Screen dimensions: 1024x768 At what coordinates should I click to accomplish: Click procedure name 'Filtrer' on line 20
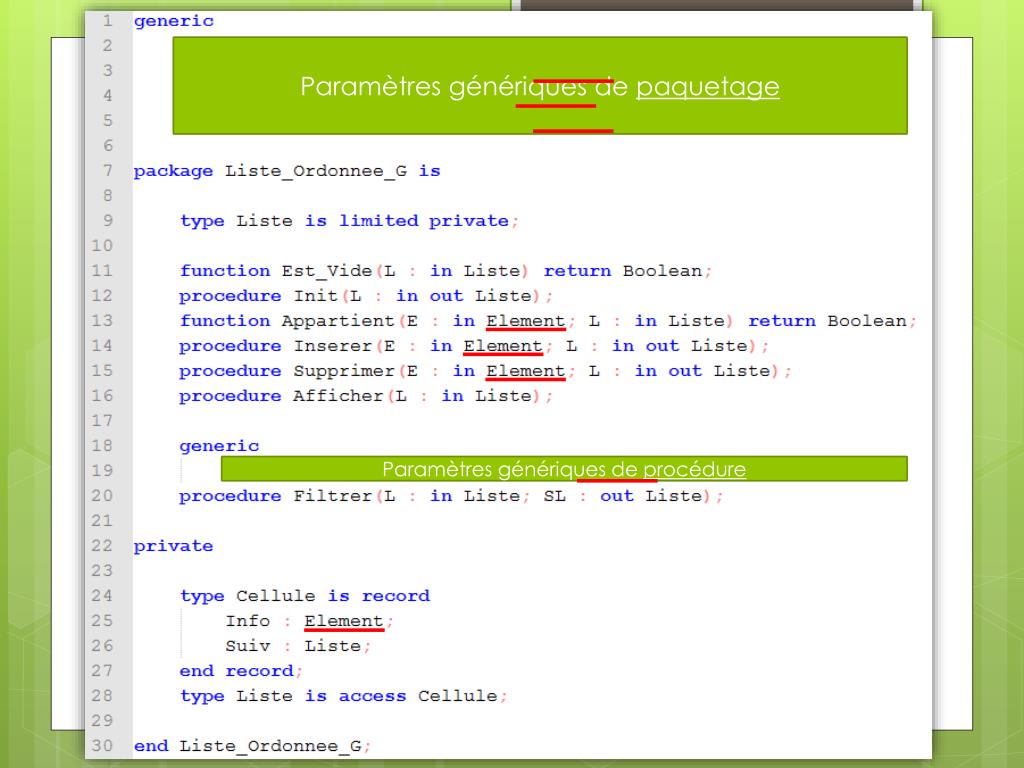(x=332, y=496)
